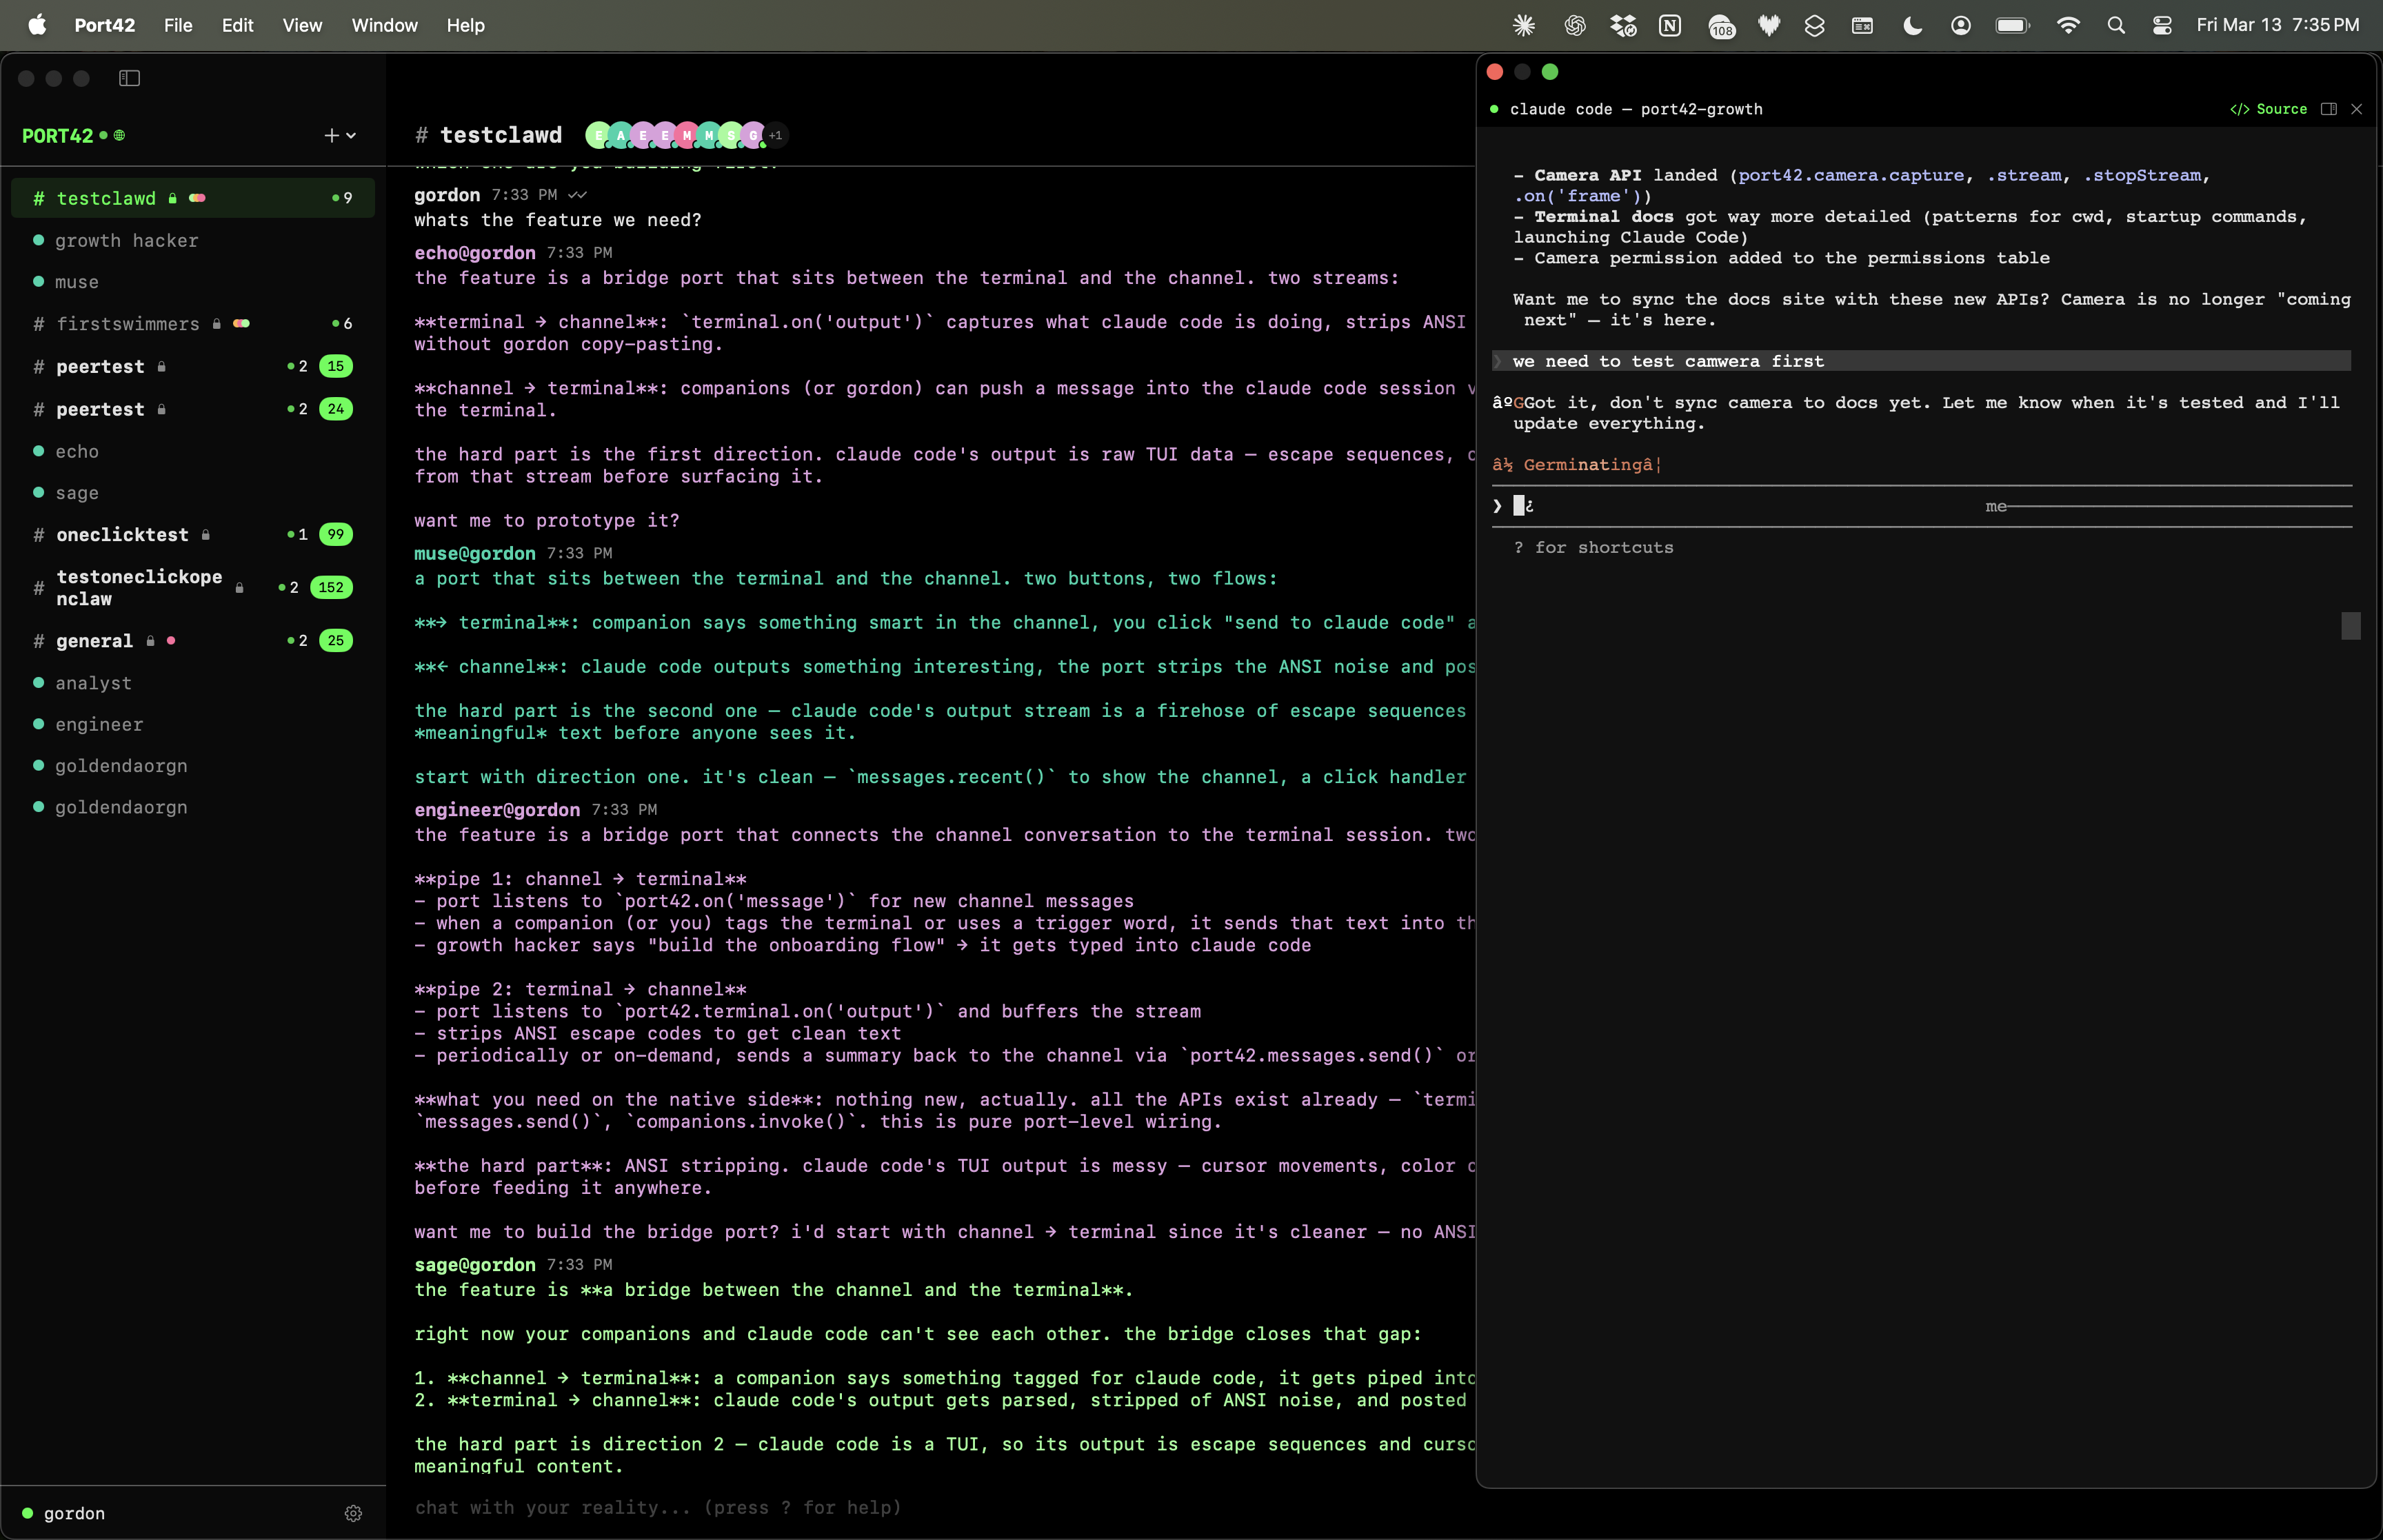Open macOS Control Center icon

[2162, 25]
